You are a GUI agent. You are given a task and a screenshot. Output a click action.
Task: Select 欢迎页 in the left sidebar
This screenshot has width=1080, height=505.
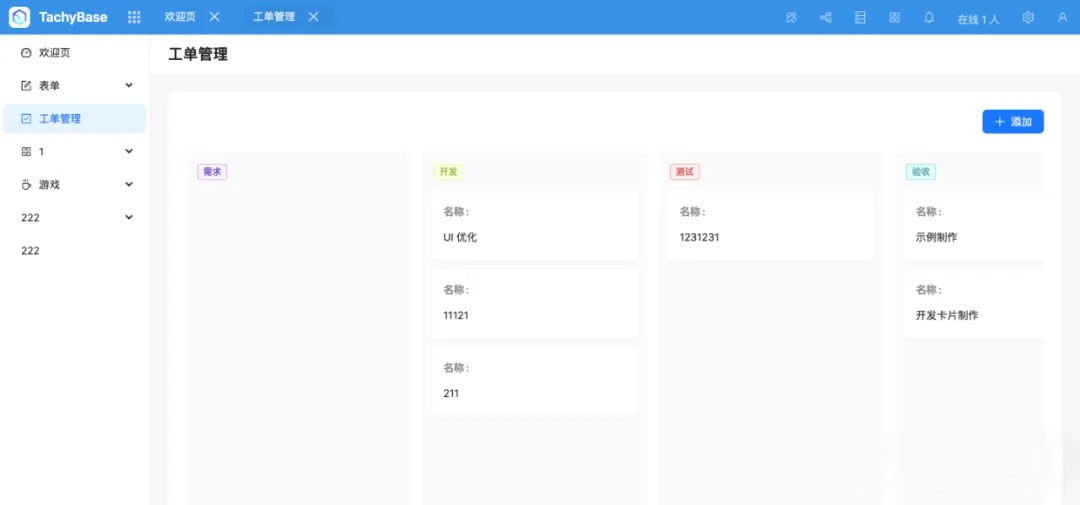tap(54, 53)
